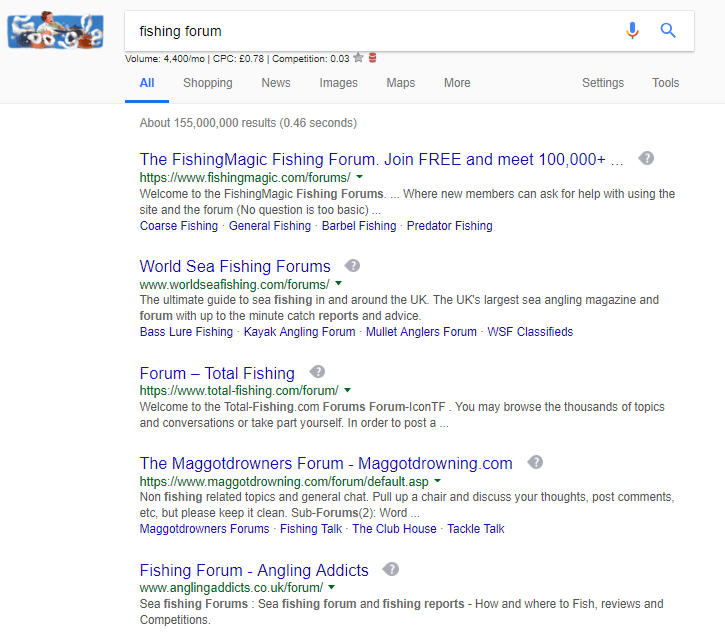Open the WSF Classifieds sitelink
The height and width of the screenshot is (642, 725).
(x=530, y=332)
